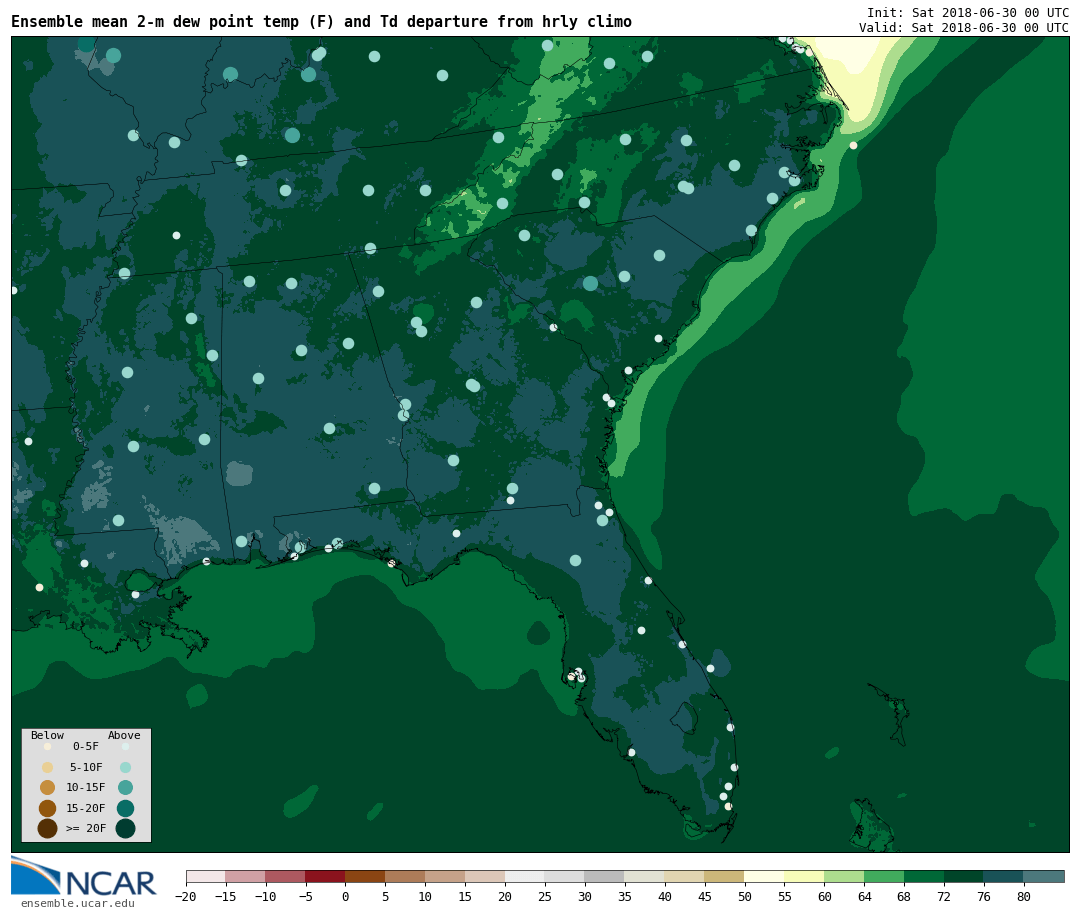This screenshot has height=915, width=1080.
Task: Click the map title about dew point temp
Action: 322,21
